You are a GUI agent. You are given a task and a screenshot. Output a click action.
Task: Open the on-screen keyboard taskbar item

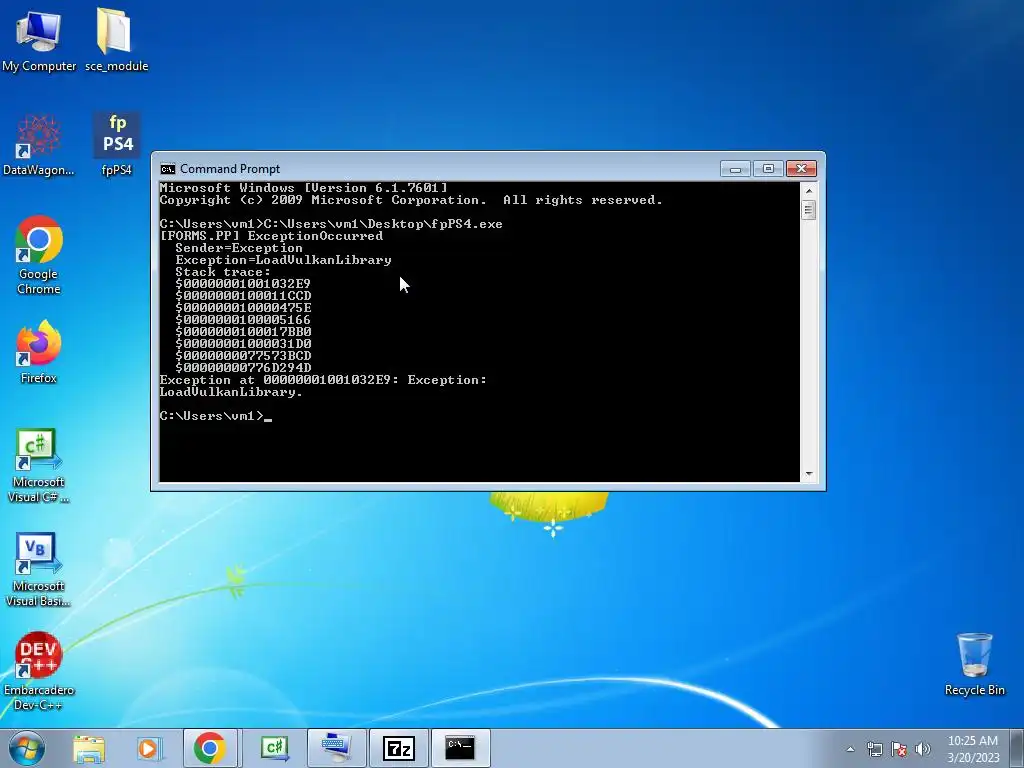336,748
